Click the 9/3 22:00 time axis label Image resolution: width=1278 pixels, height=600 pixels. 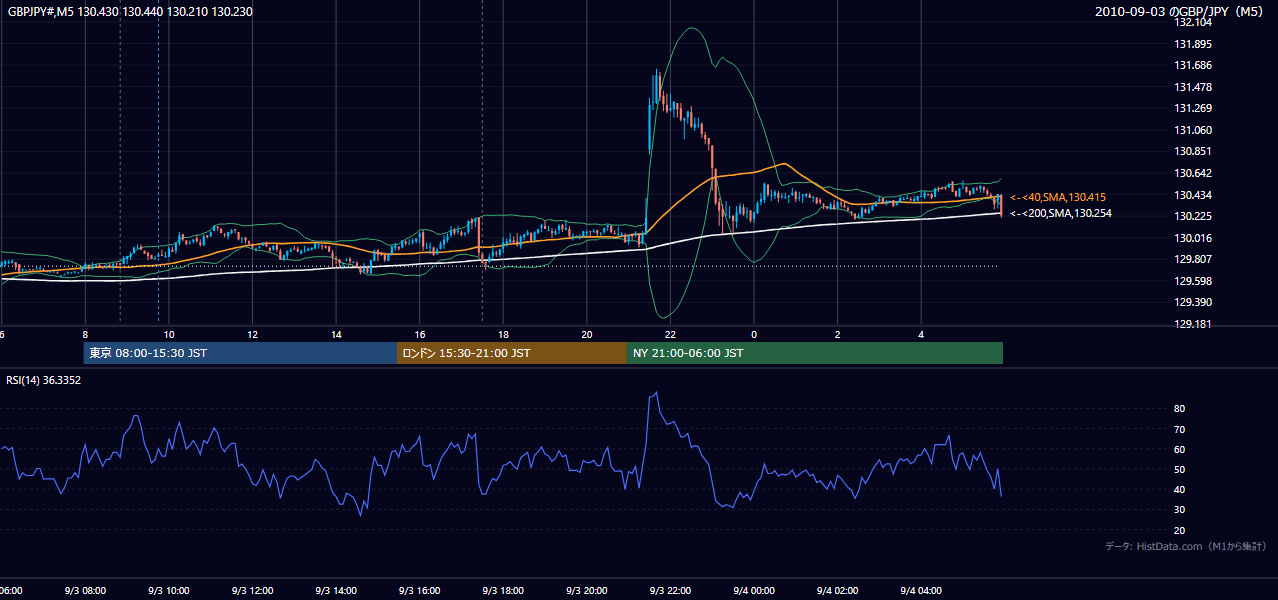point(671,591)
